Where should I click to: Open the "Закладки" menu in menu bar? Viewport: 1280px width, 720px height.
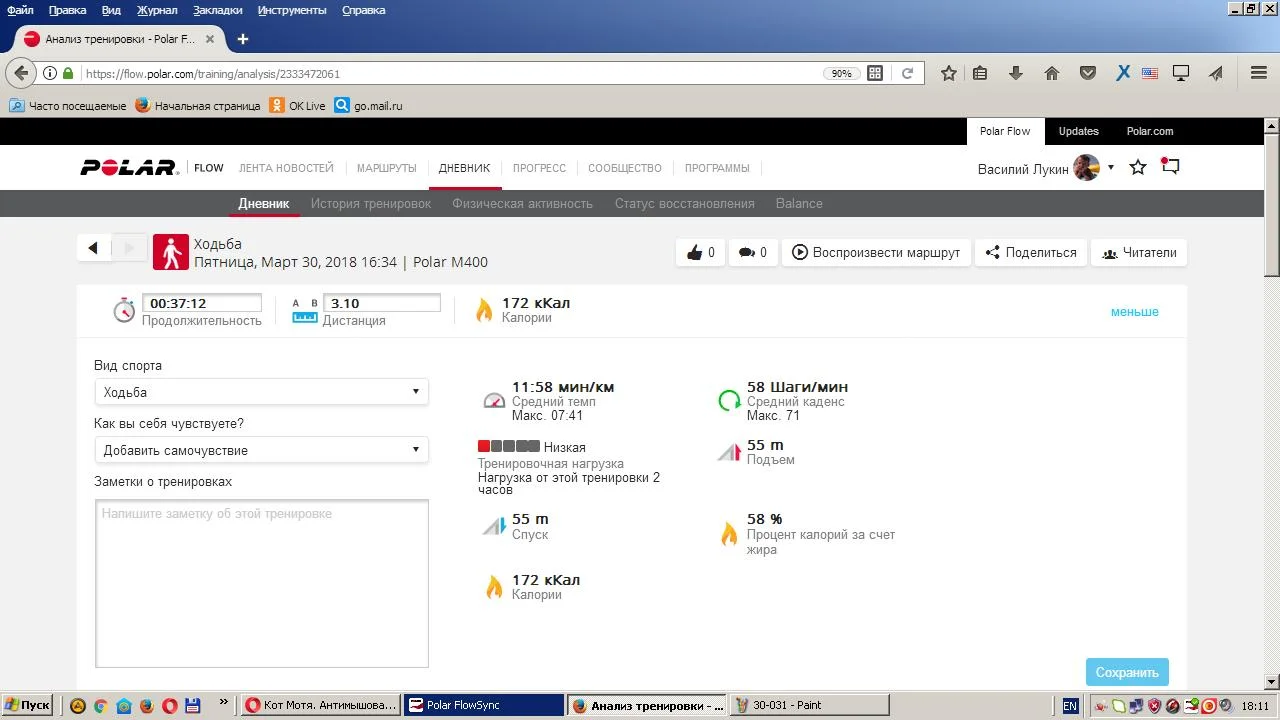(220, 10)
